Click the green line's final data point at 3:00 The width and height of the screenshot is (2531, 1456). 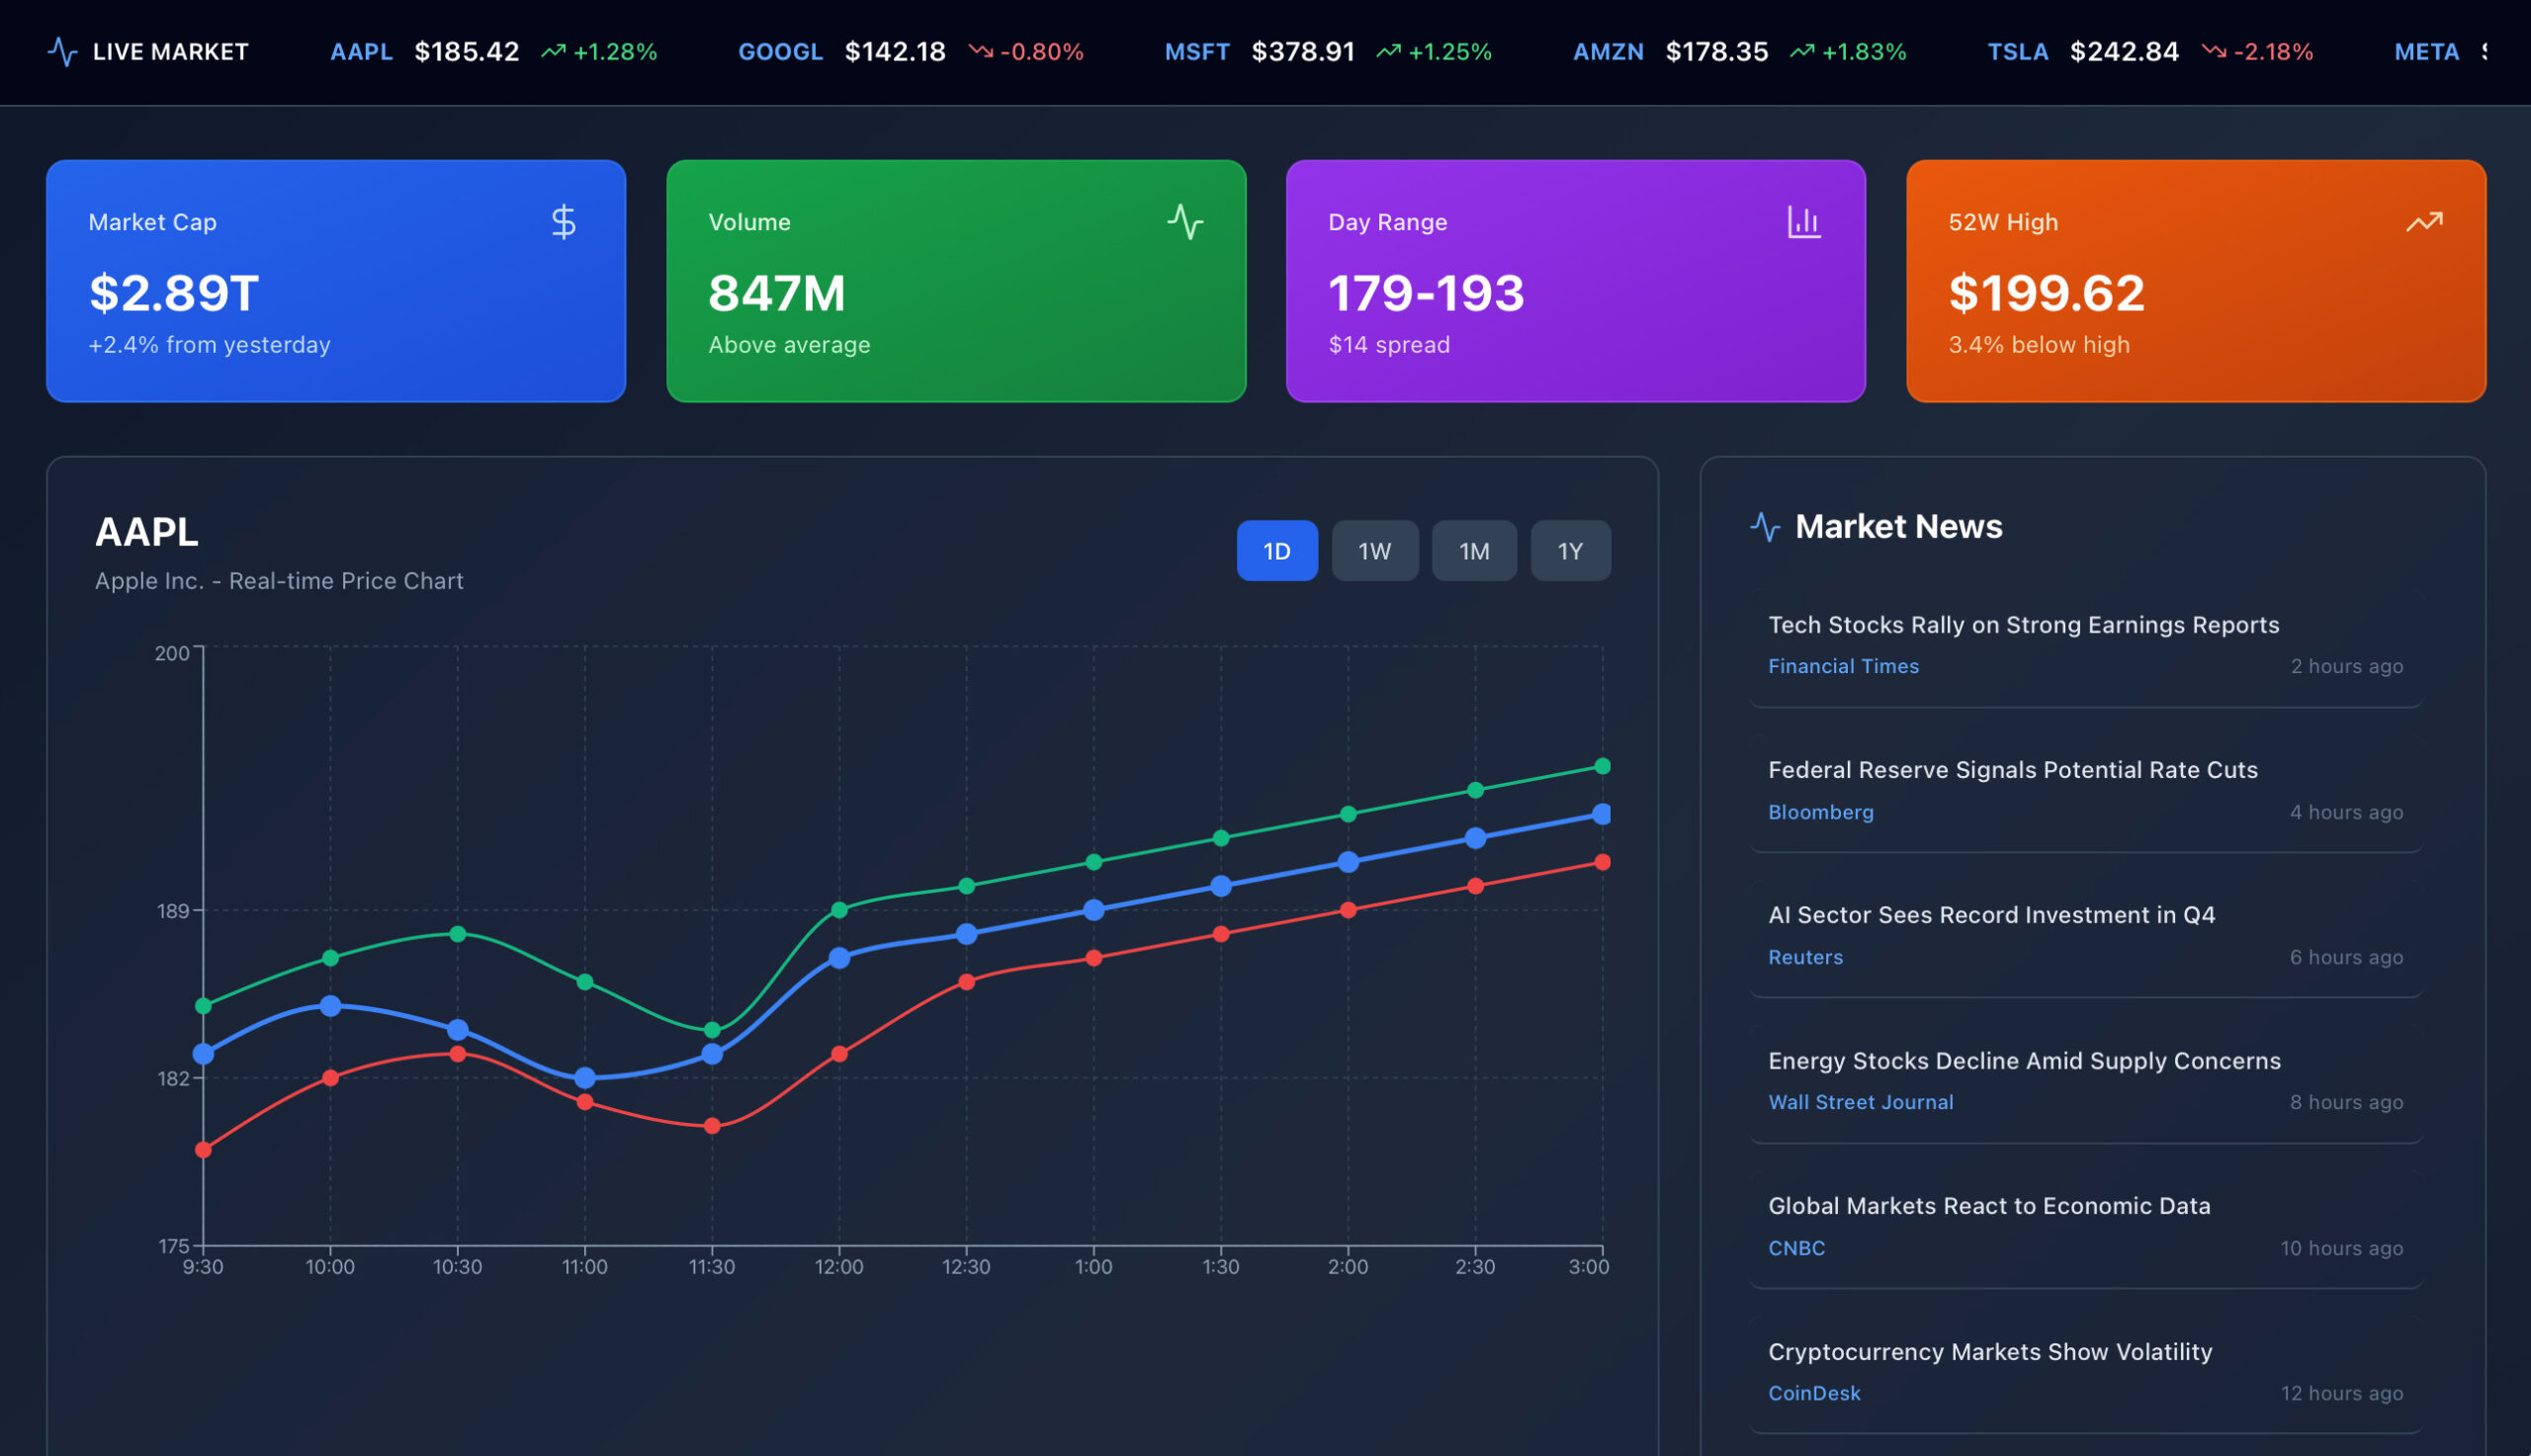[1602, 766]
